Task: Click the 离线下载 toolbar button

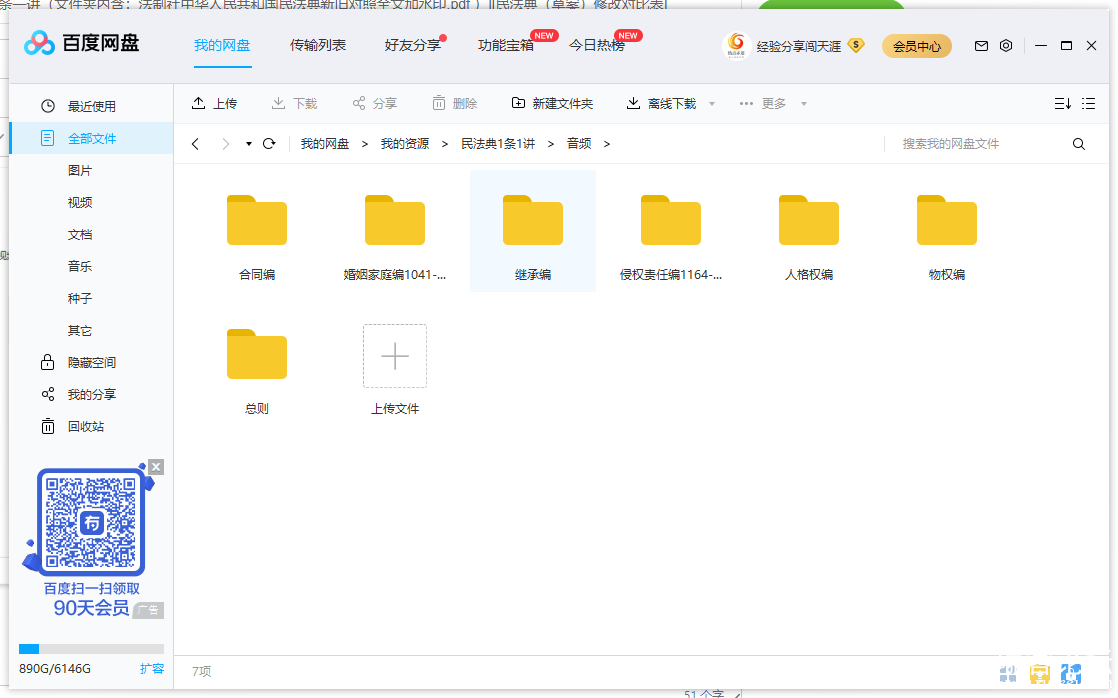Action: pos(661,104)
